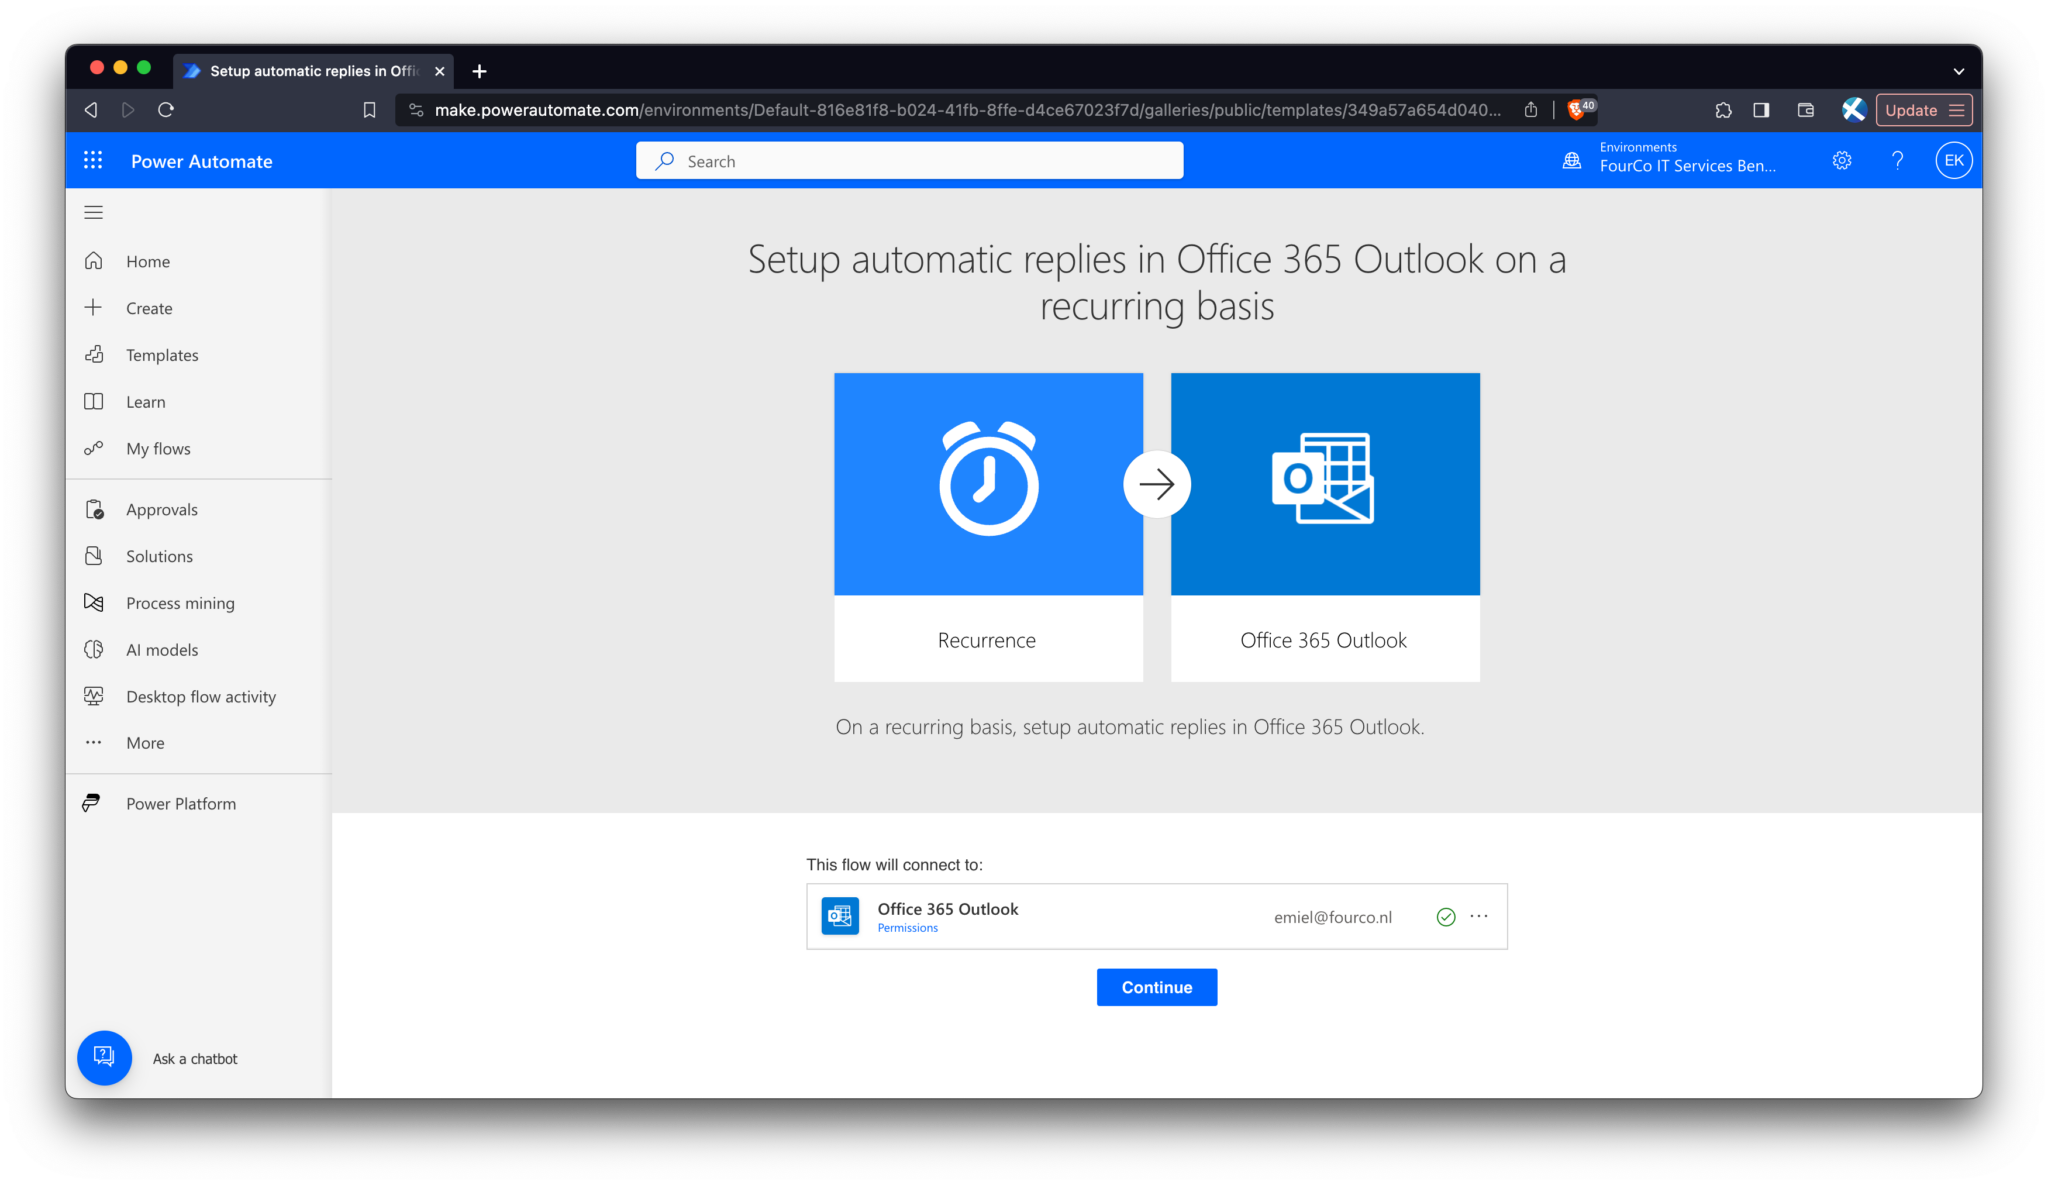Click the Approvals sidebar icon
The height and width of the screenshot is (1185, 2048).
coord(94,508)
